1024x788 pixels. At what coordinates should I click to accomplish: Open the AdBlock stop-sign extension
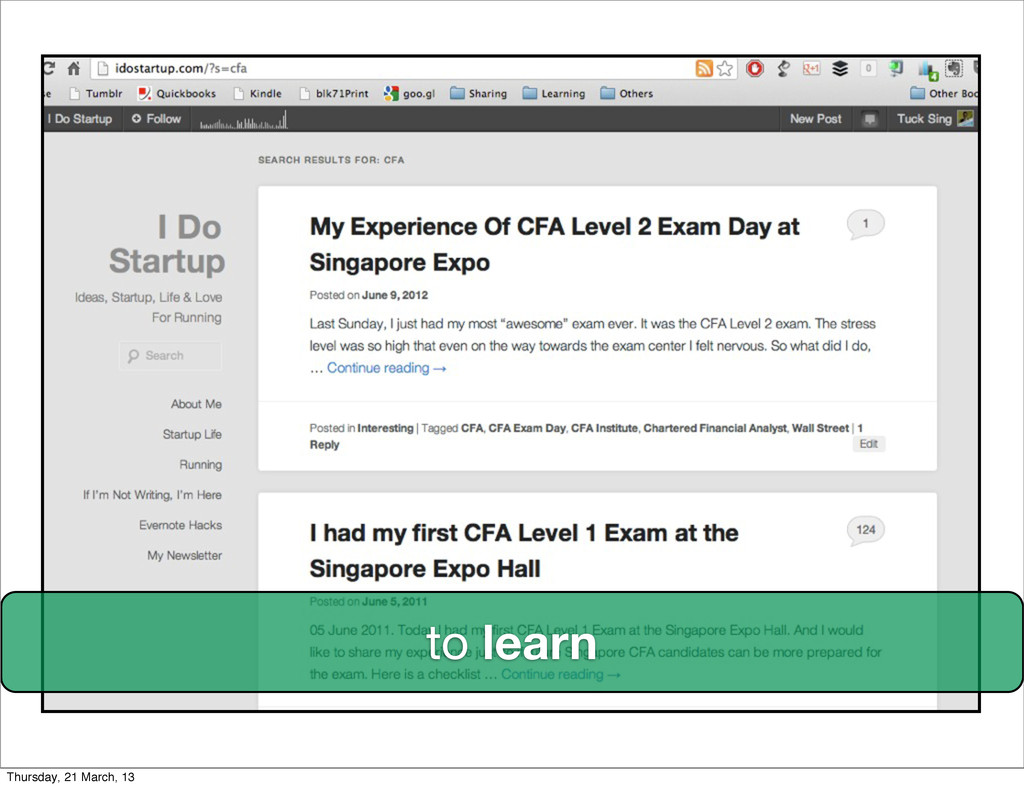[x=755, y=68]
